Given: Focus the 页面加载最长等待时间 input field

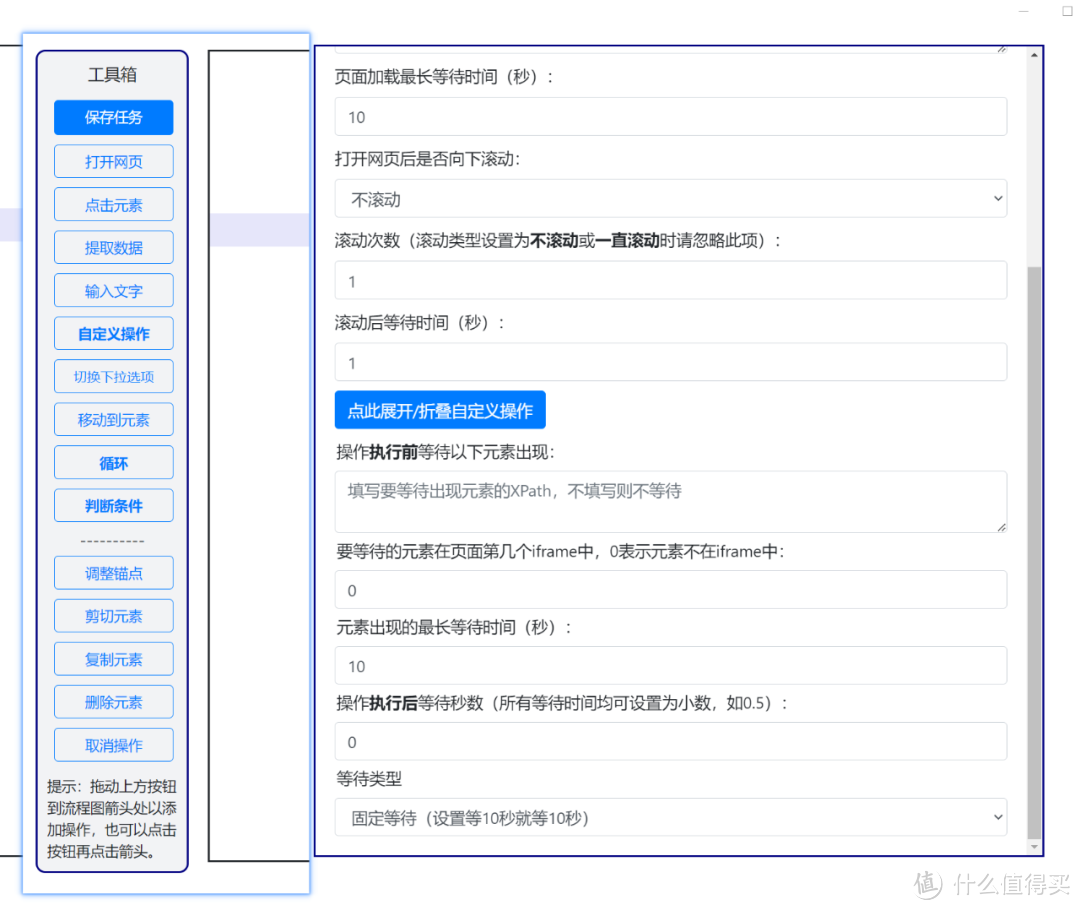Looking at the screenshot, I should [671, 117].
